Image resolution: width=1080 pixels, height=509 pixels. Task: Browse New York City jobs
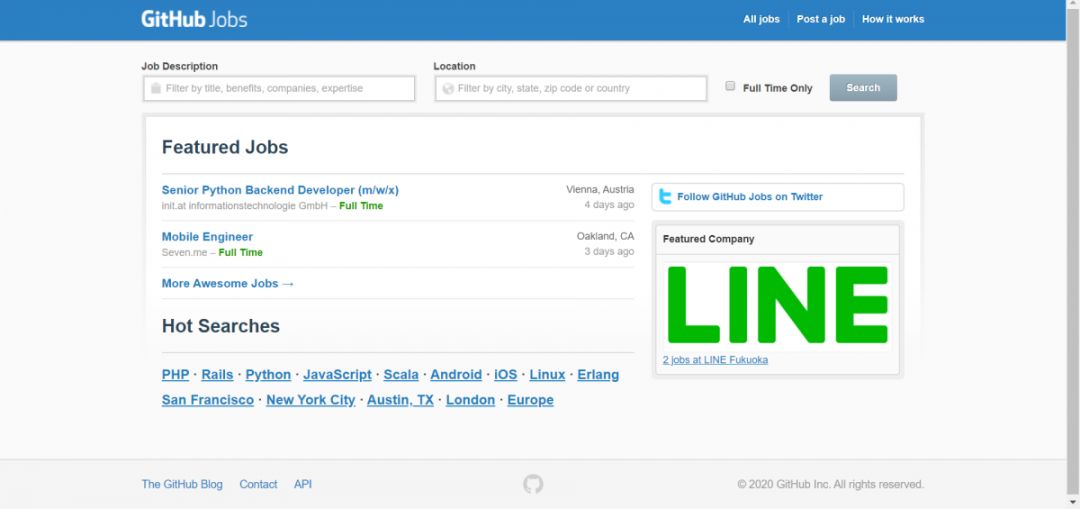[x=311, y=400]
